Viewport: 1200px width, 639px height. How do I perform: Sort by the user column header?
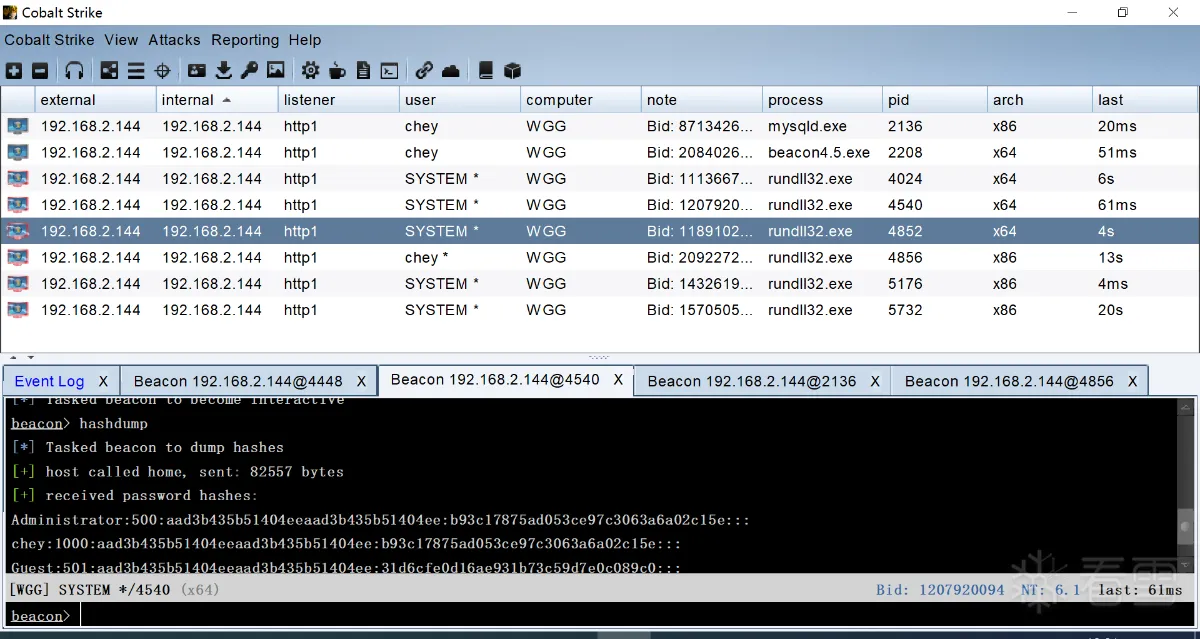460,100
